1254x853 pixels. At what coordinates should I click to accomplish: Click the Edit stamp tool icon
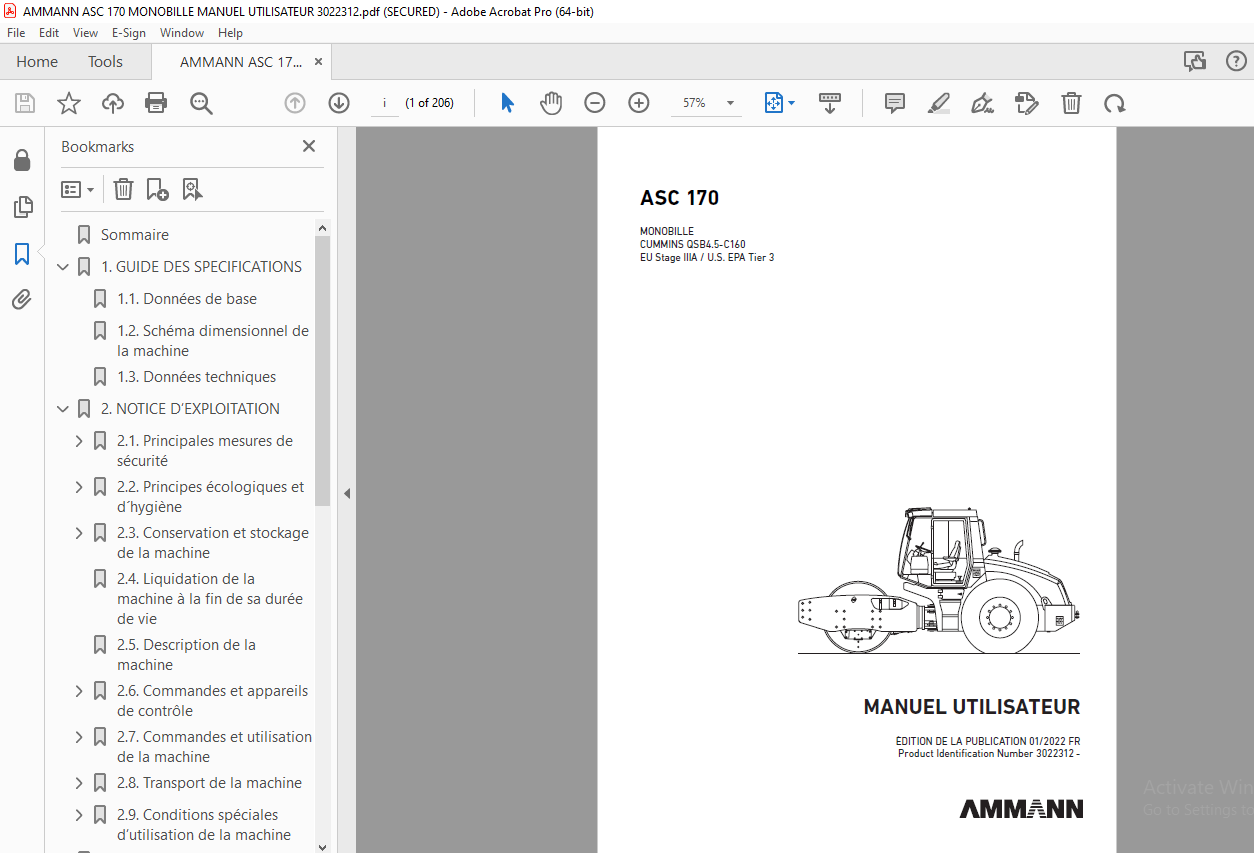[1026, 103]
